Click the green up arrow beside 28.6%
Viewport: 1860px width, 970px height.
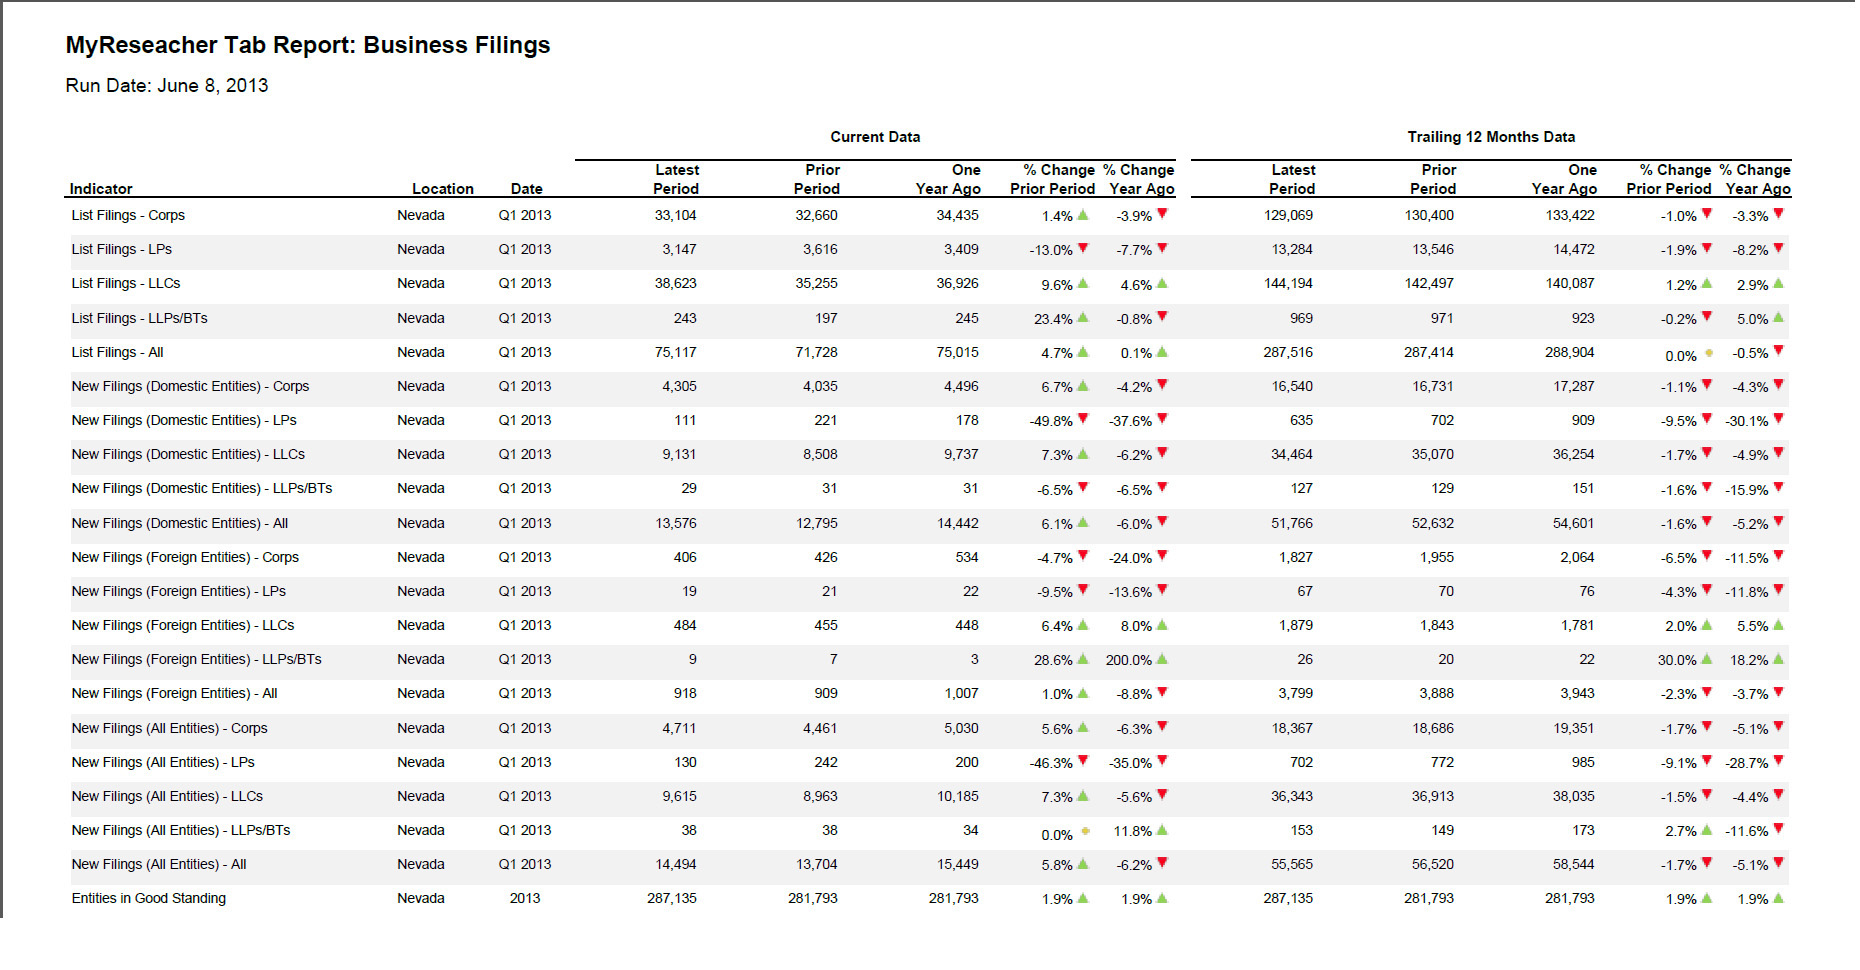(x=1082, y=659)
